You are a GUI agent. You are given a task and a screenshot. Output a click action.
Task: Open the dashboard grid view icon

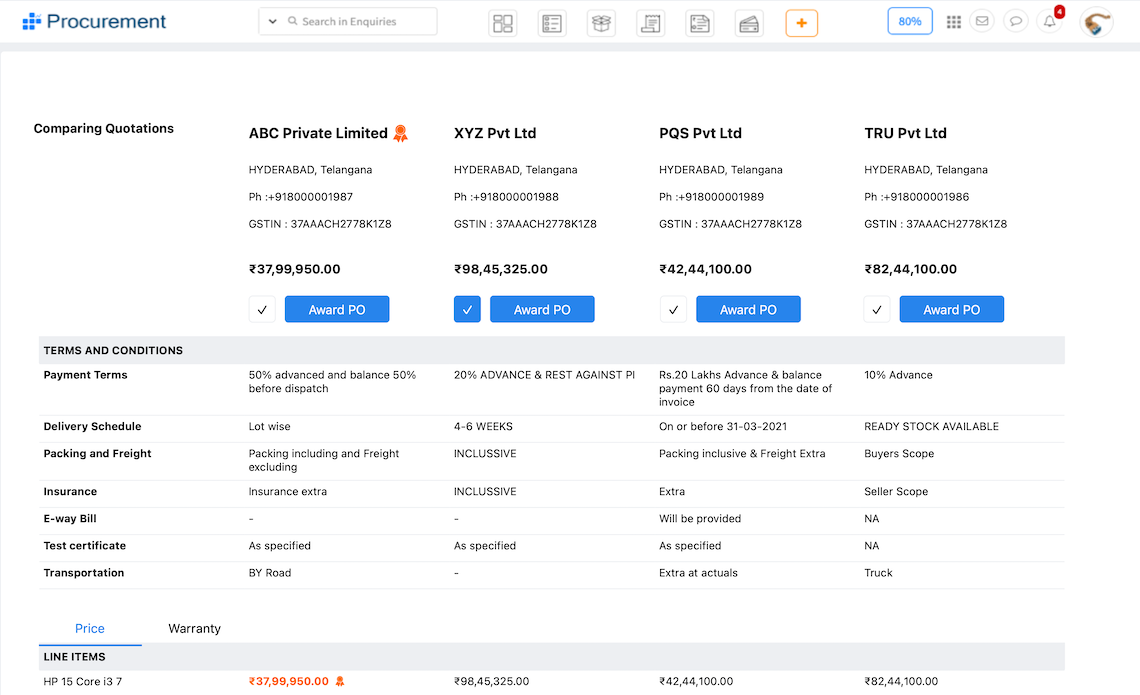click(502, 23)
